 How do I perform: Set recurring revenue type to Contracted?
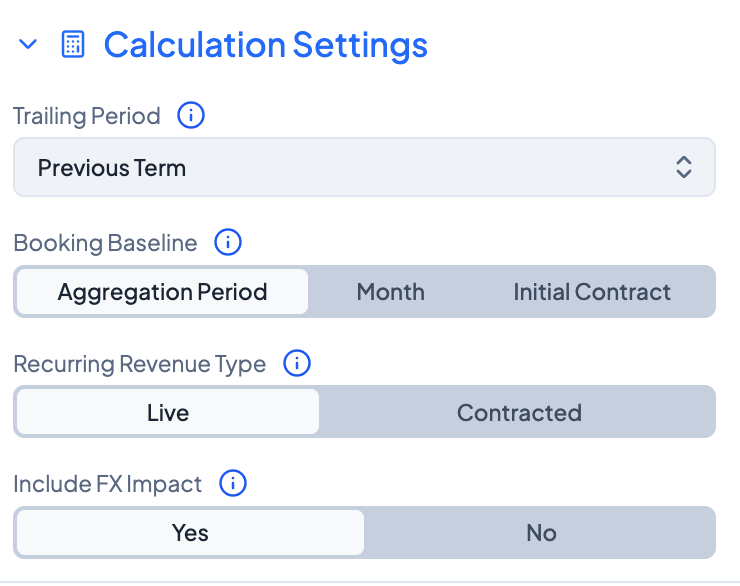pos(519,412)
